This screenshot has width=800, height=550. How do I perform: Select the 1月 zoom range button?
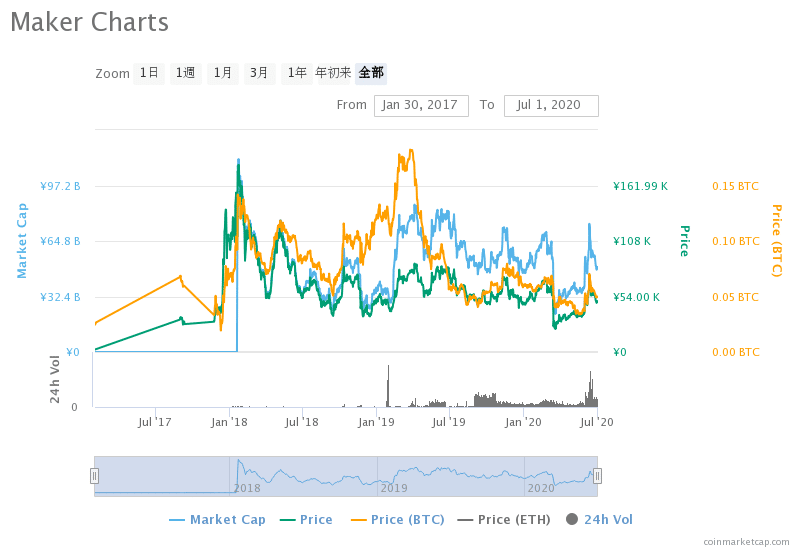tap(223, 73)
